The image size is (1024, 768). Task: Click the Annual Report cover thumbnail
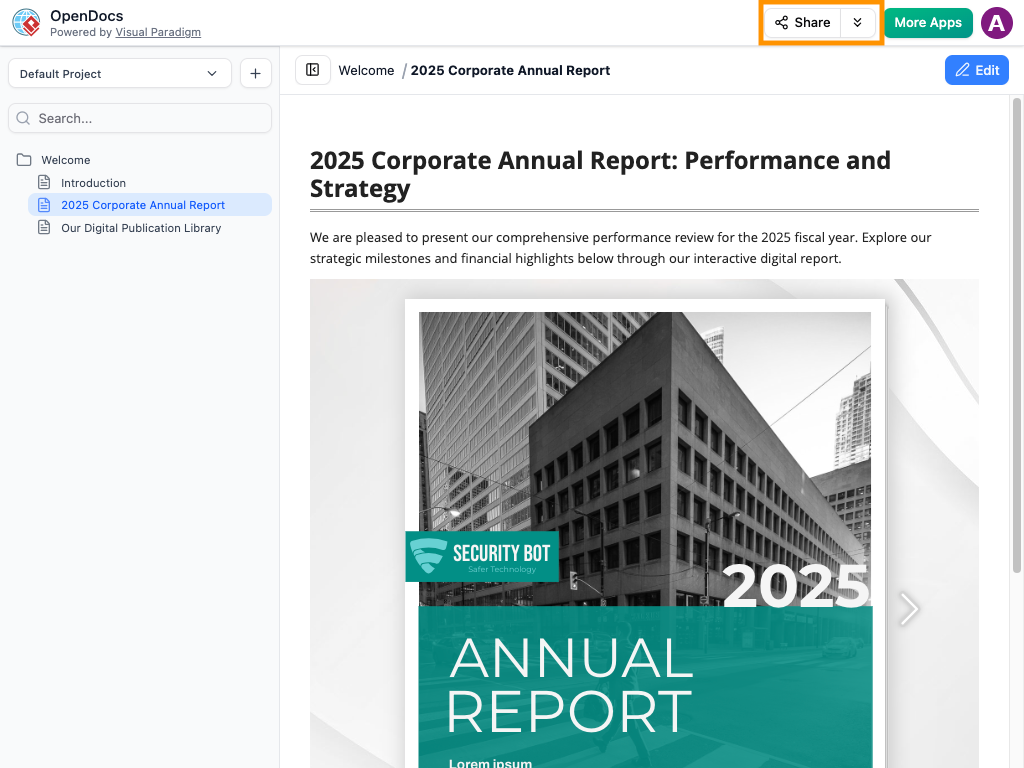click(x=644, y=530)
